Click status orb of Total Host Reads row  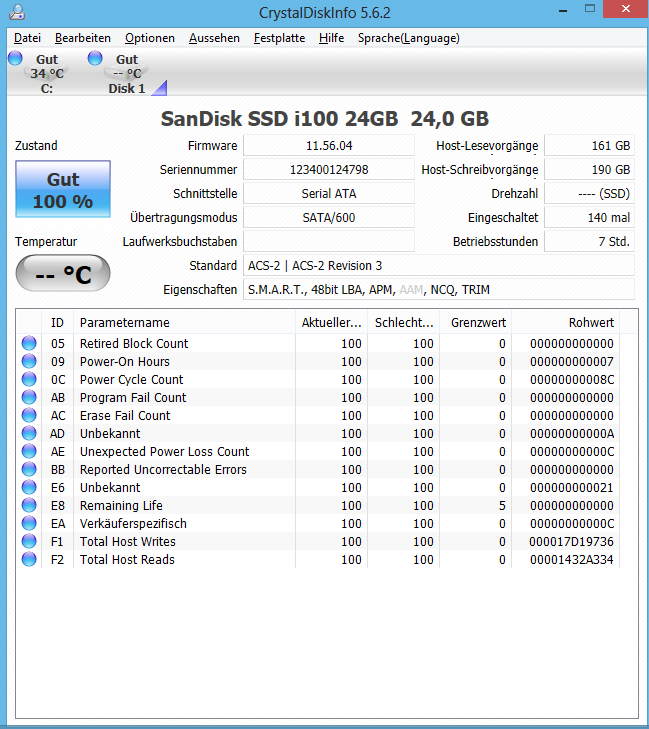[29, 559]
